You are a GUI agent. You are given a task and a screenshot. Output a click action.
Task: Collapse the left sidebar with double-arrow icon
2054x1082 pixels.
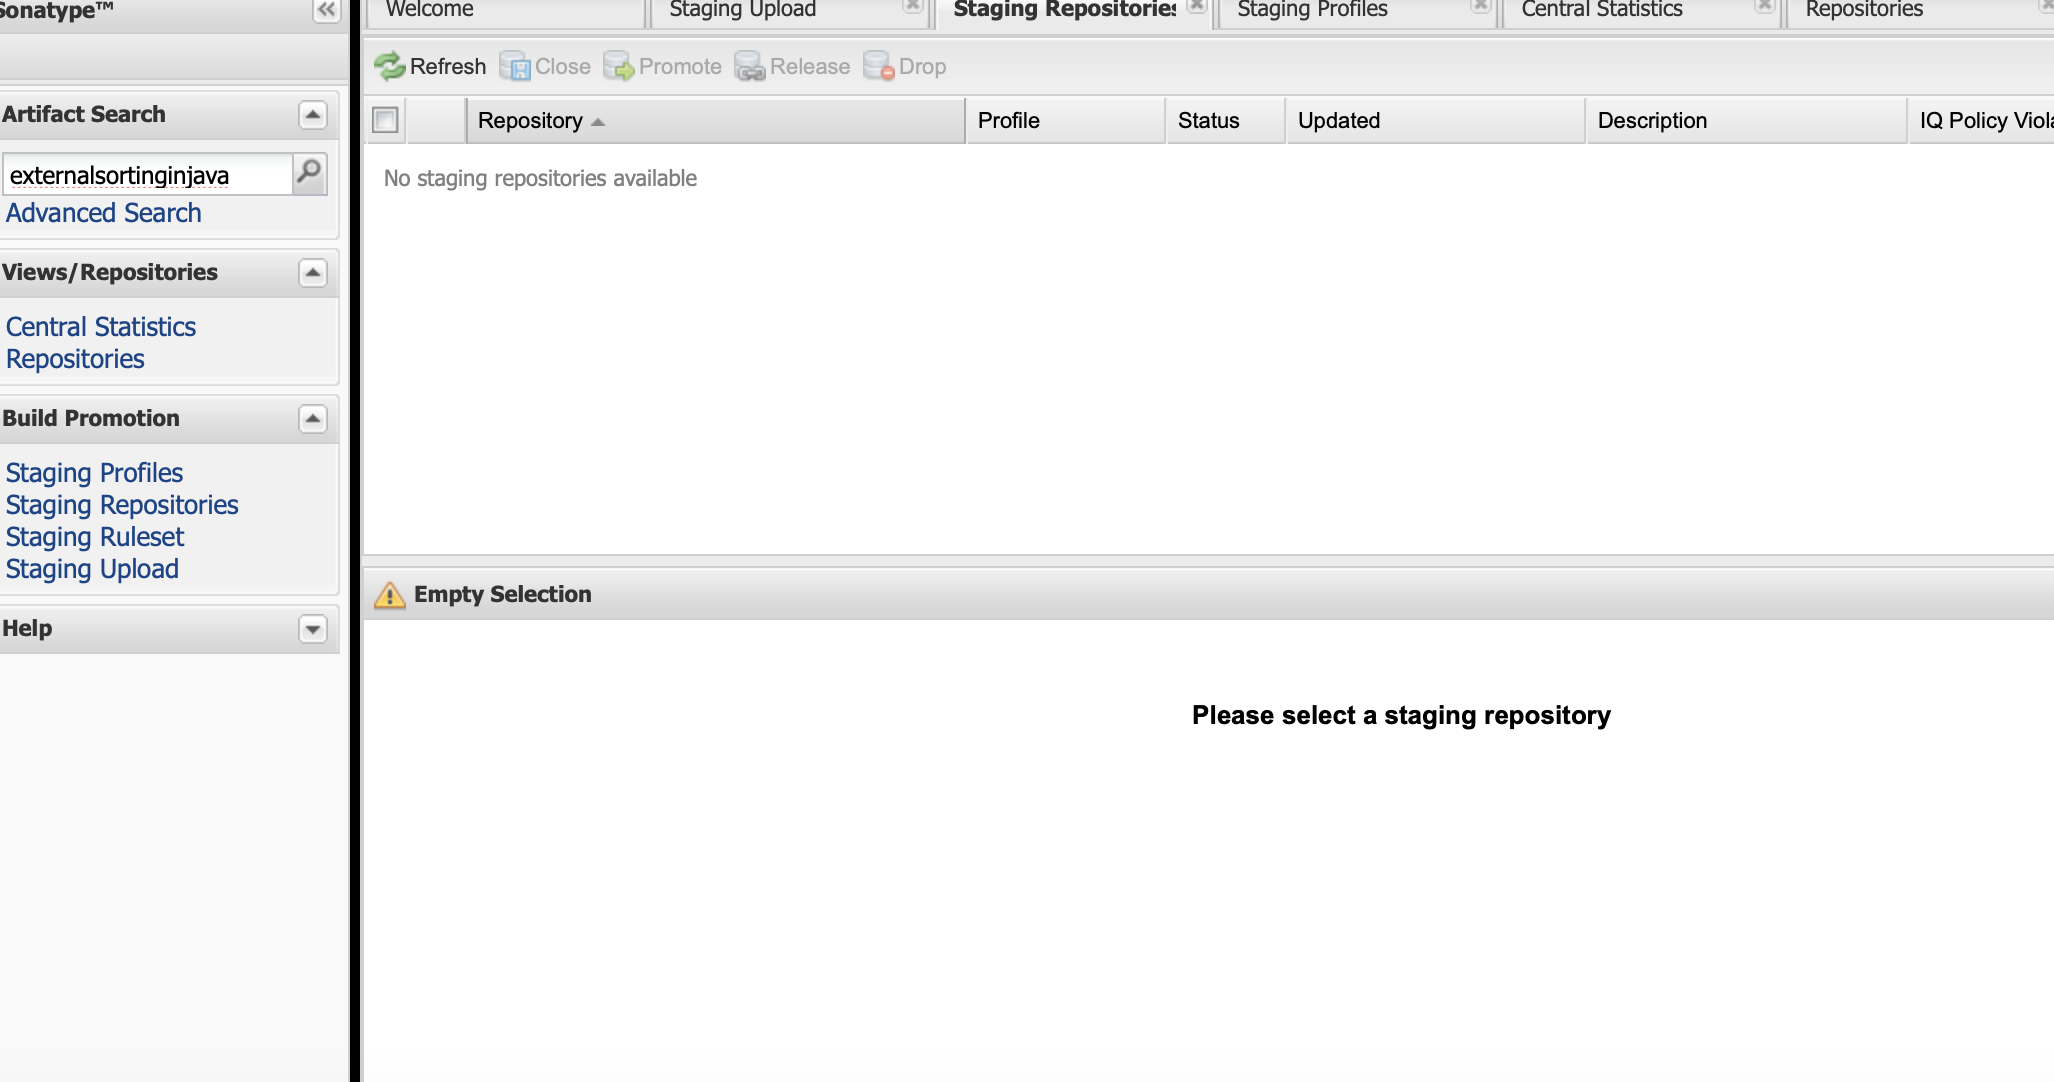click(x=326, y=10)
